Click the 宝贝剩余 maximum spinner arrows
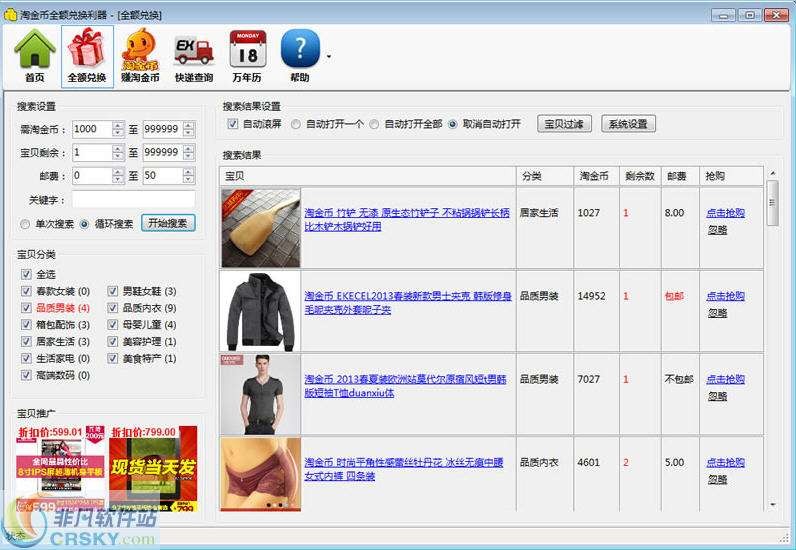The width and height of the screenshot is (796, 550). point(189,152)
